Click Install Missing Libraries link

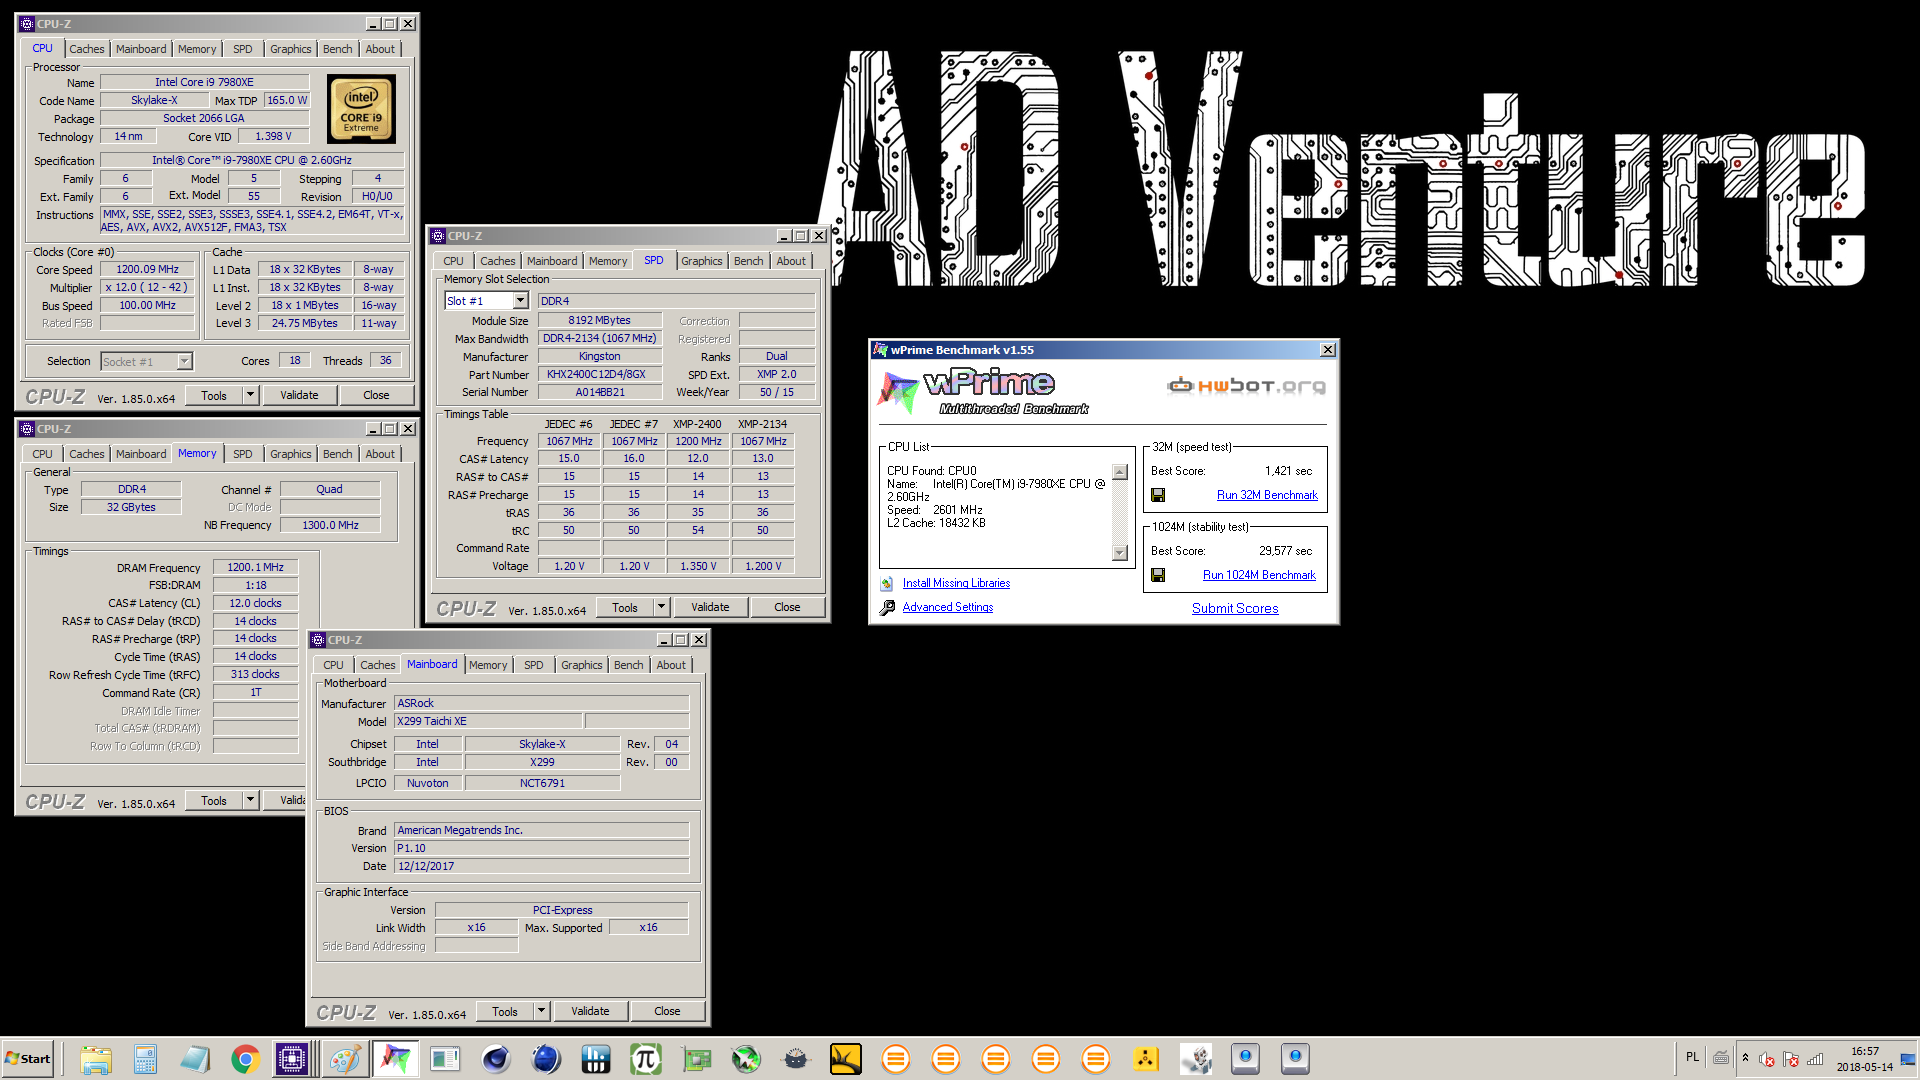pyautogui.click(x=956, y=584)
